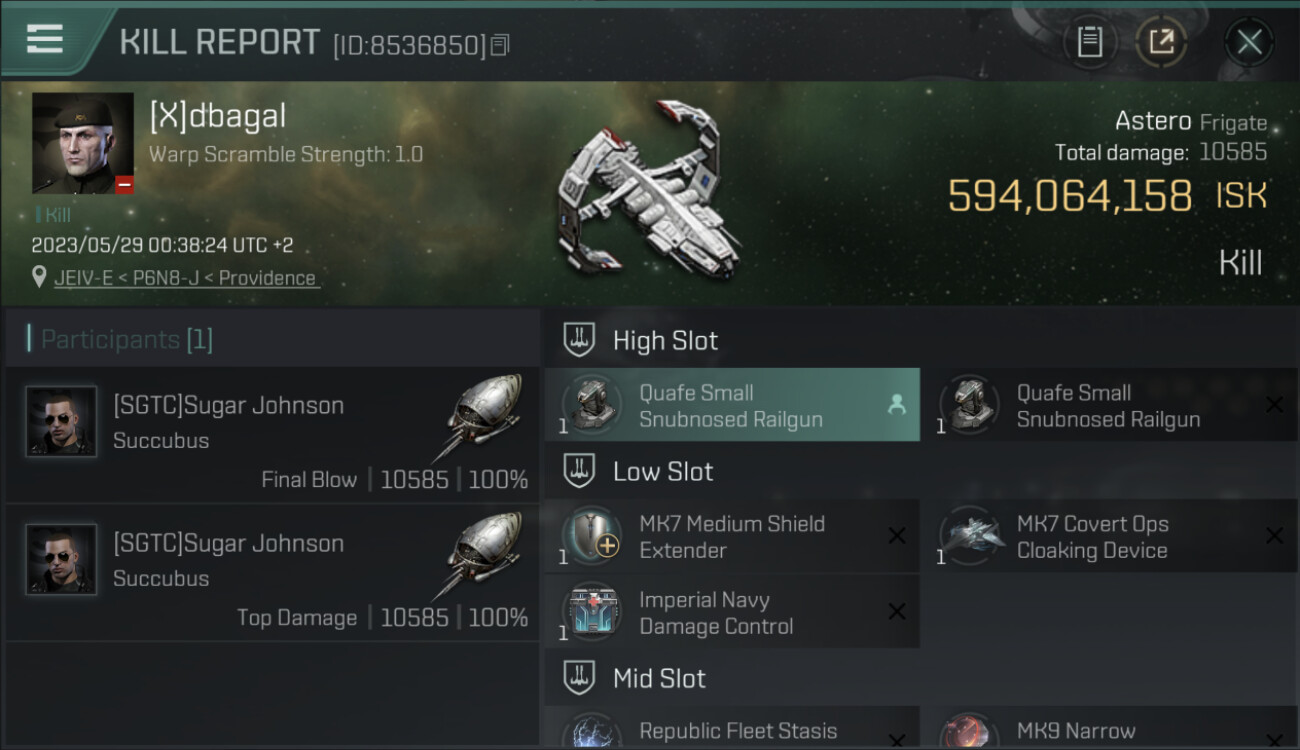The width and height of the screenshot is (1300, 750).
Task: Select MK7 Medium Shield Extender module
Action: click(x=732, y=536)
